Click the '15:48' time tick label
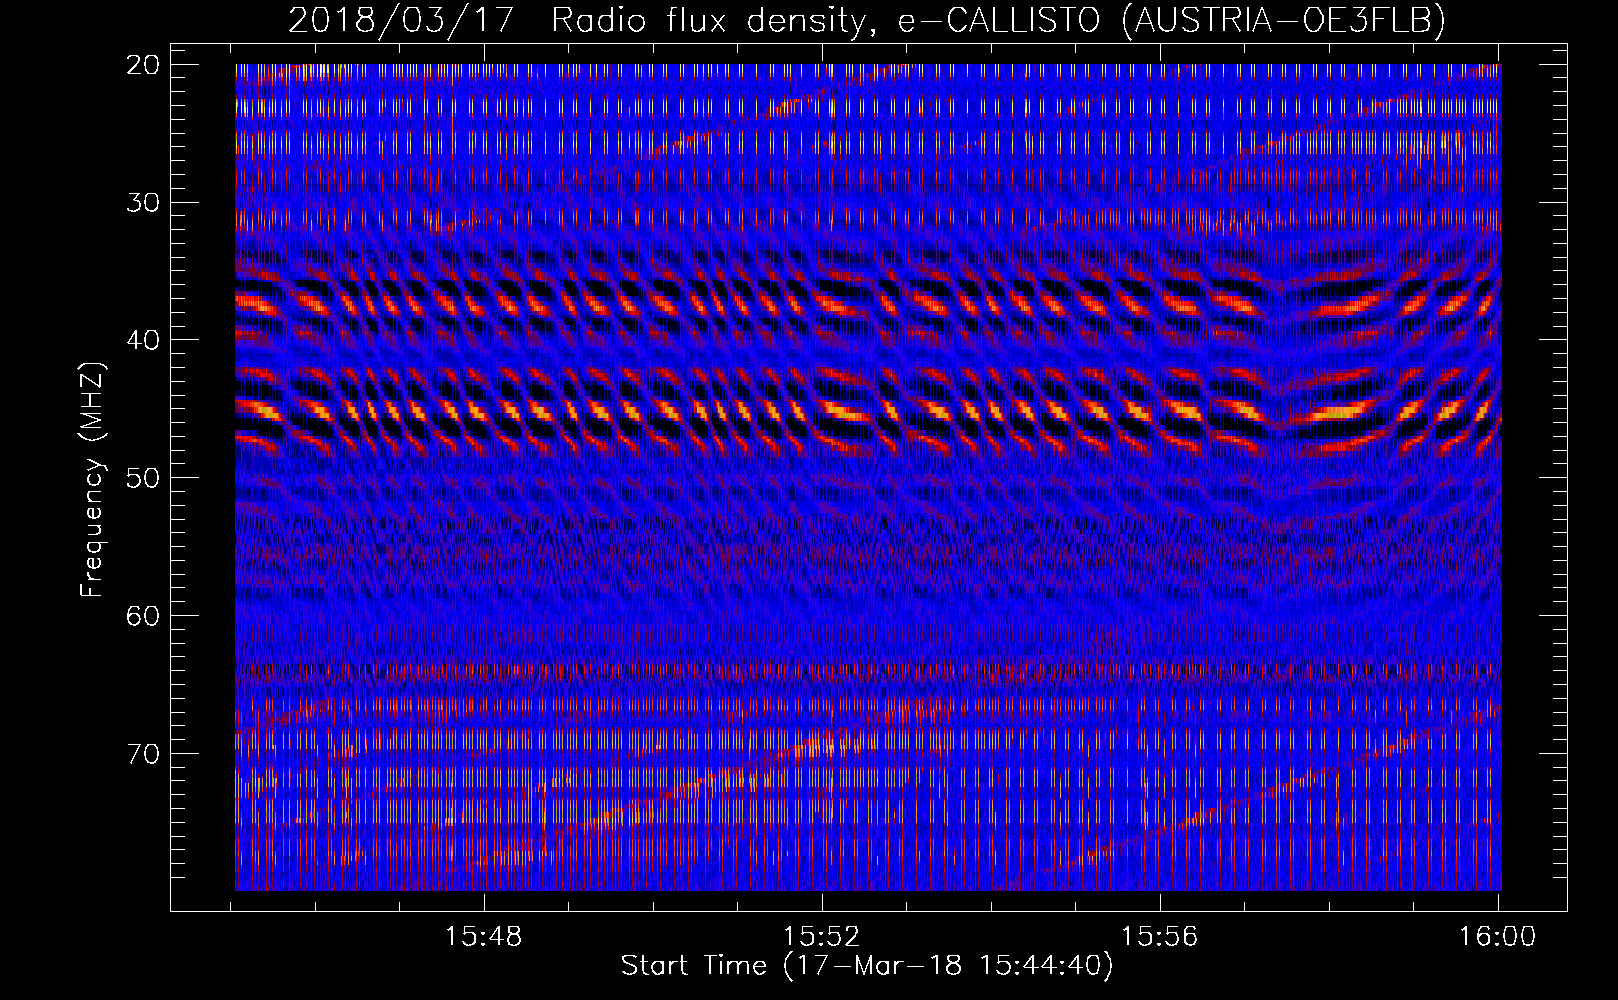The width and height of the screenshot is (1618, 1000). coord(484,936)
